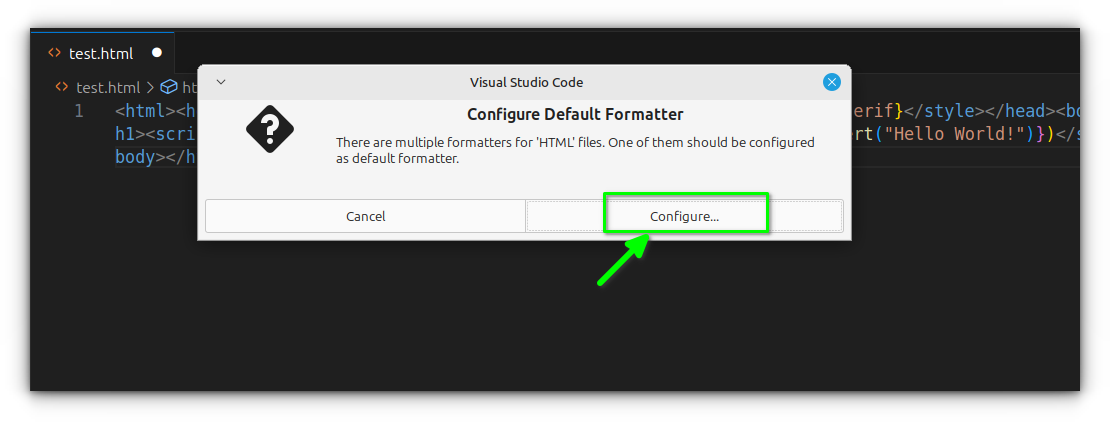Click the Configure Default Formatter heading
Image resolution: width=1110 pixels, height=423 pixels.
click(575, 114)
